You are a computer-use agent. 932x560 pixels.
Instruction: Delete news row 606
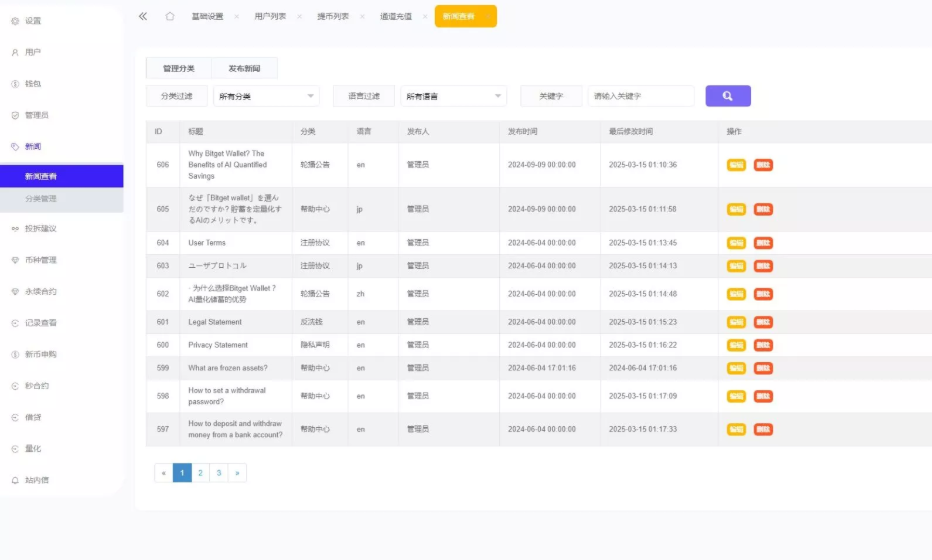[x=763, y=165]
